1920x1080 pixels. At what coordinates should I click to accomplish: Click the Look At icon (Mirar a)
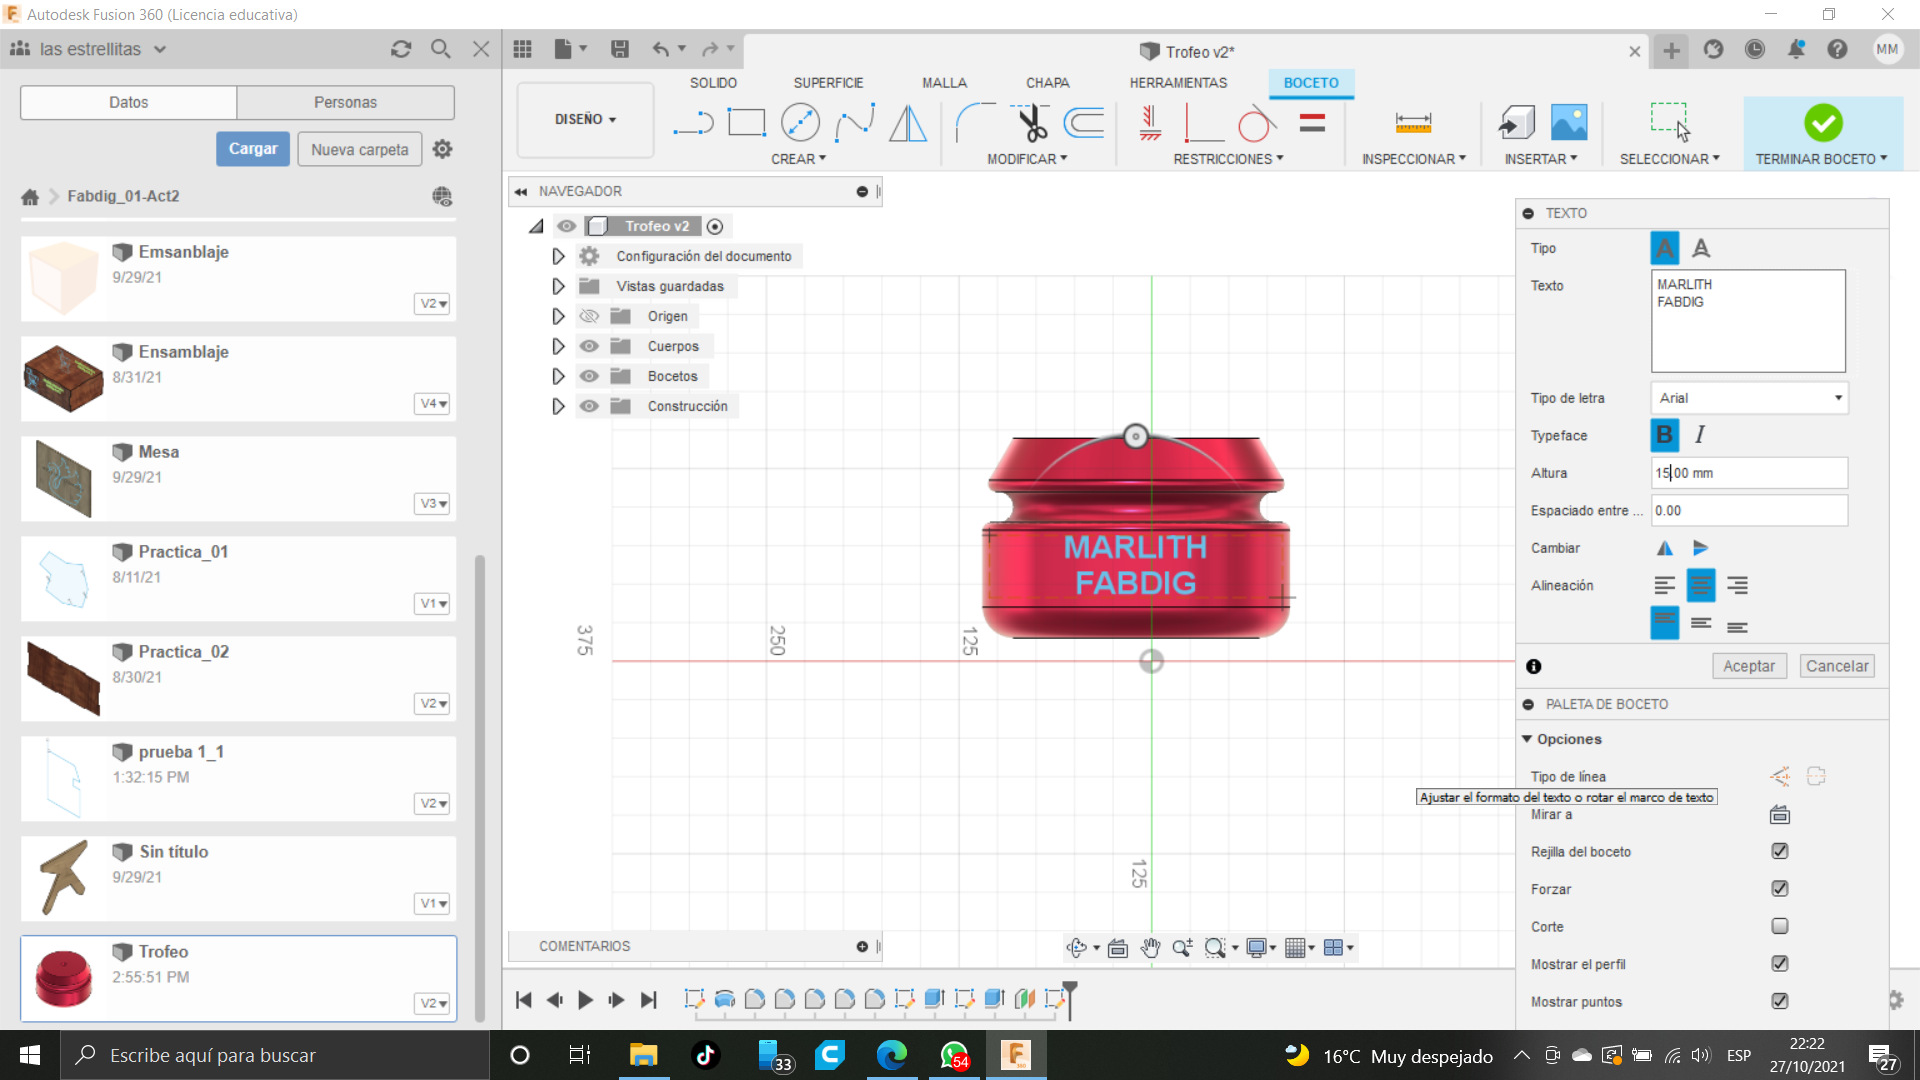1779,814
